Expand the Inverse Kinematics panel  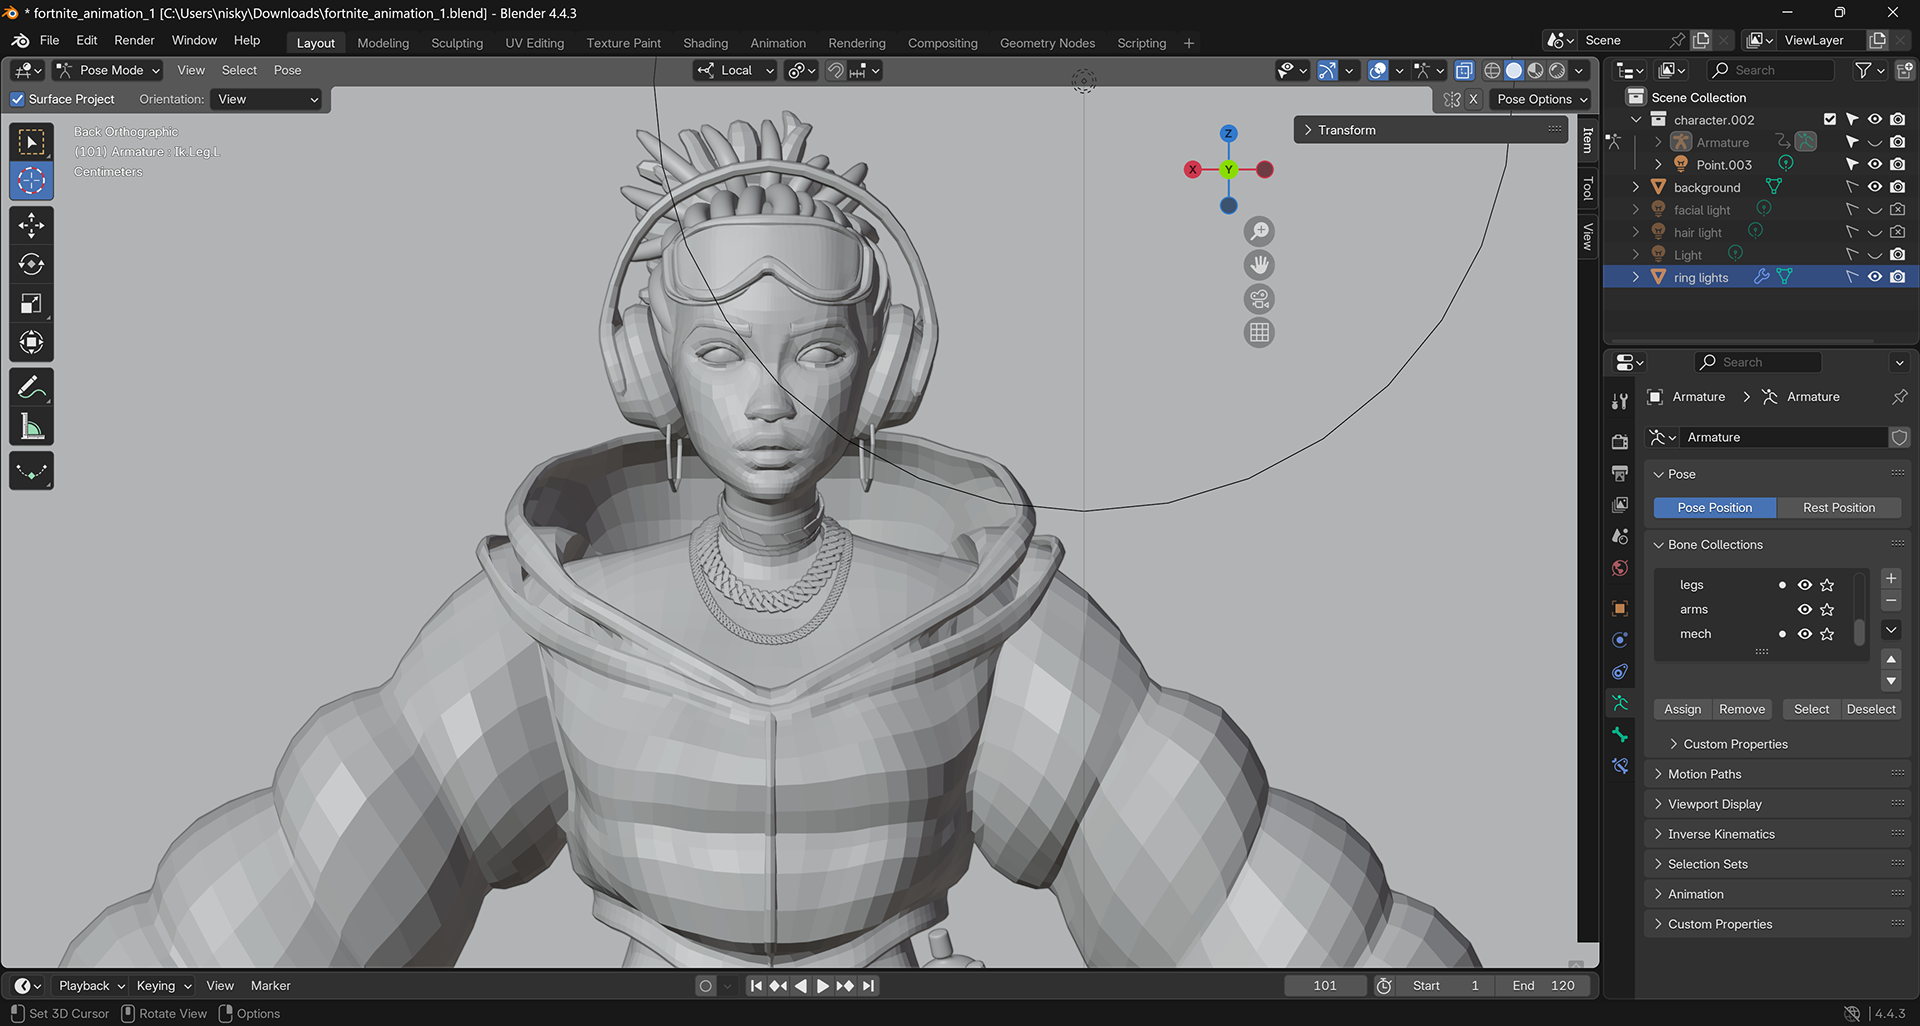1778,834
